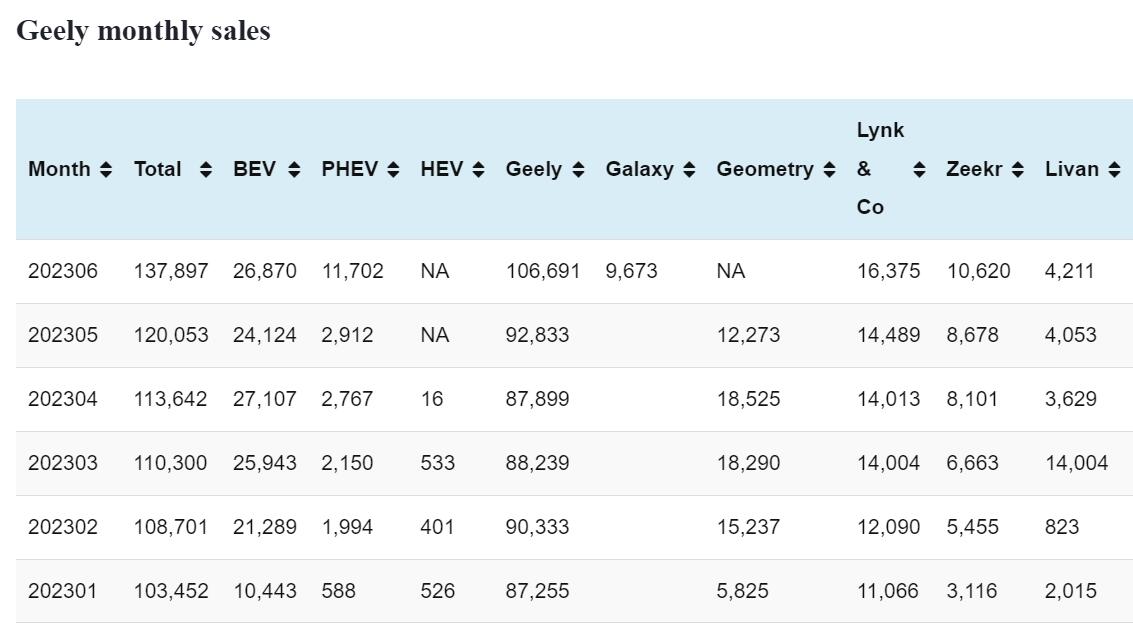Click the Livan sort arrows
Image resolution: width=1133 pixels, height=629 pixels.
(x=1114, y=170)
